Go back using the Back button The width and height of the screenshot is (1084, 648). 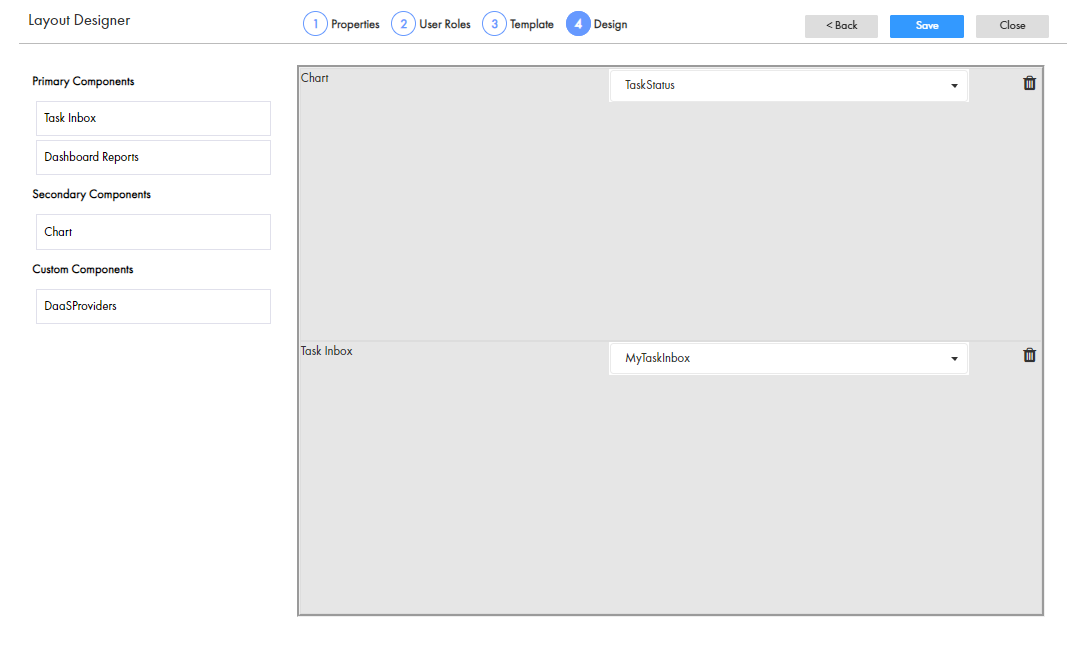(841, 26)
